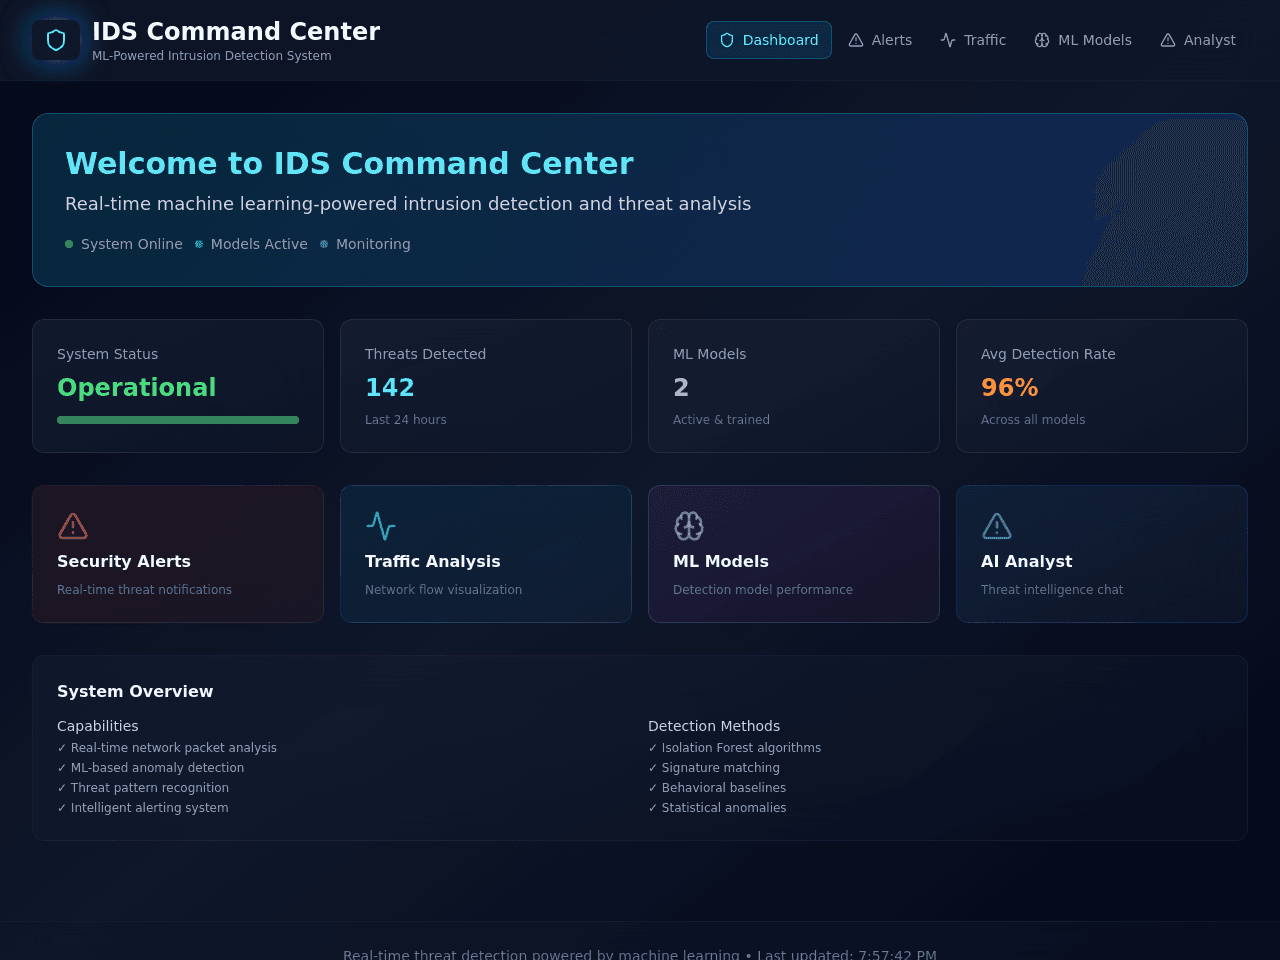Click the triangle icon beside Analyst nav
Viewport: 1280px width, 960px height.
1168,40
